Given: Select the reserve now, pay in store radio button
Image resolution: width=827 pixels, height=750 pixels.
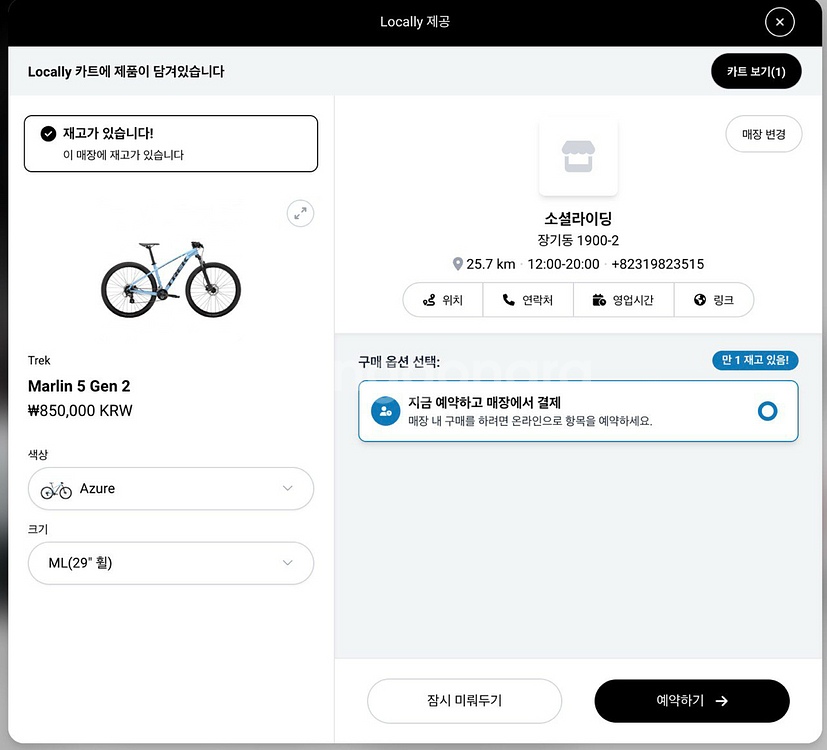Looking at the screenshot, I should pos(767,411).
